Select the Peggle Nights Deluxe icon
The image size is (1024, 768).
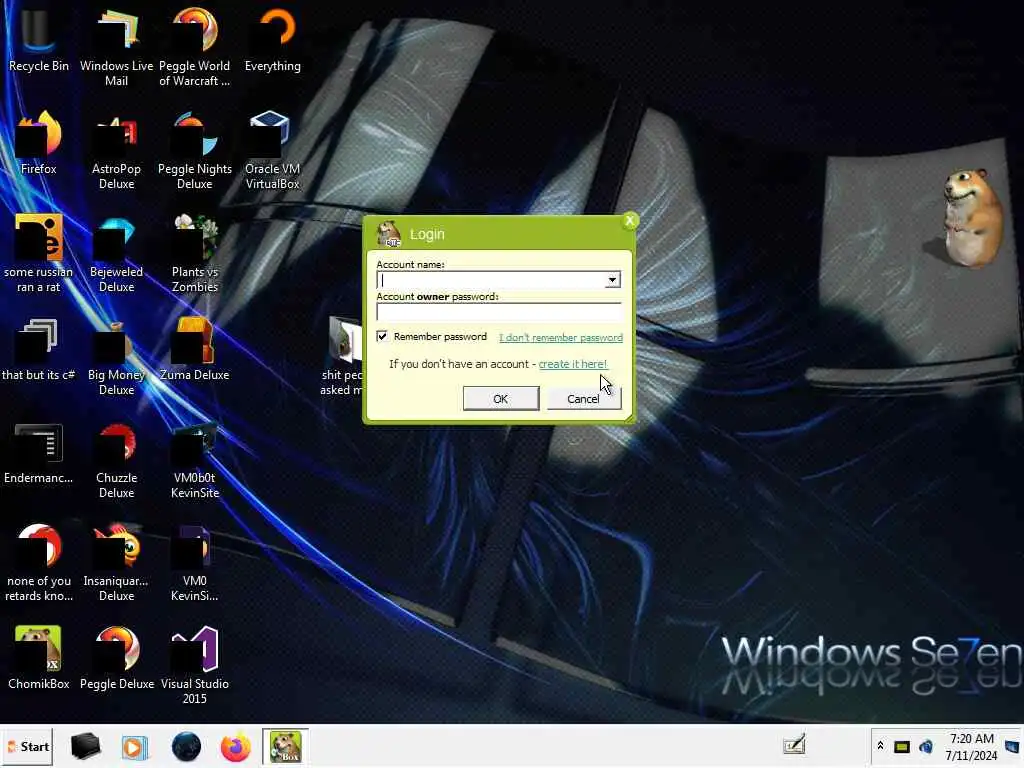pyautogui.click(x=195, y=149)
